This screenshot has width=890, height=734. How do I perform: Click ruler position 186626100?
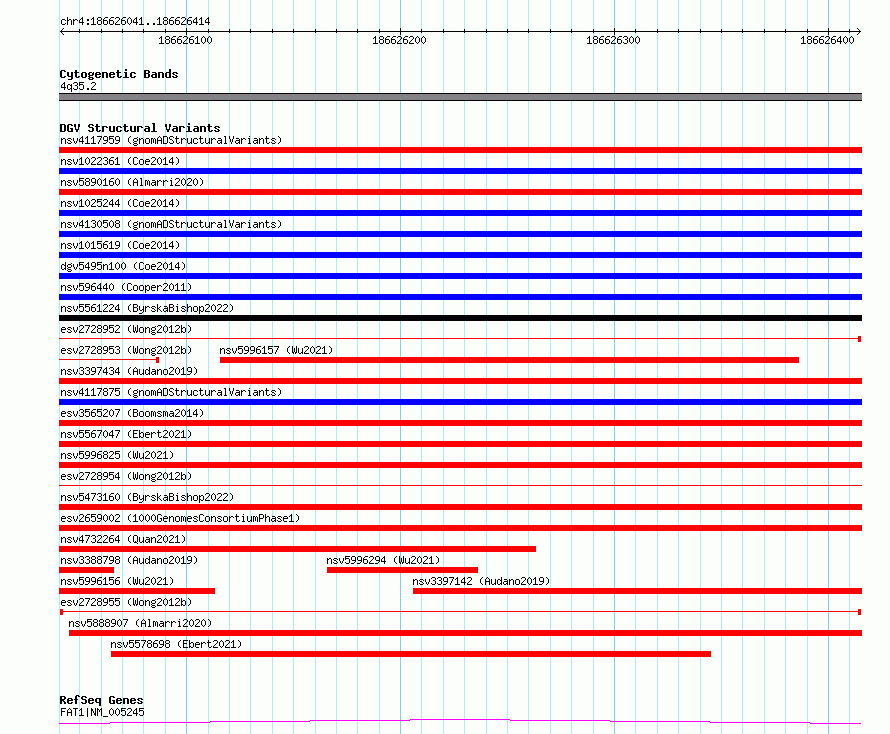185,40
